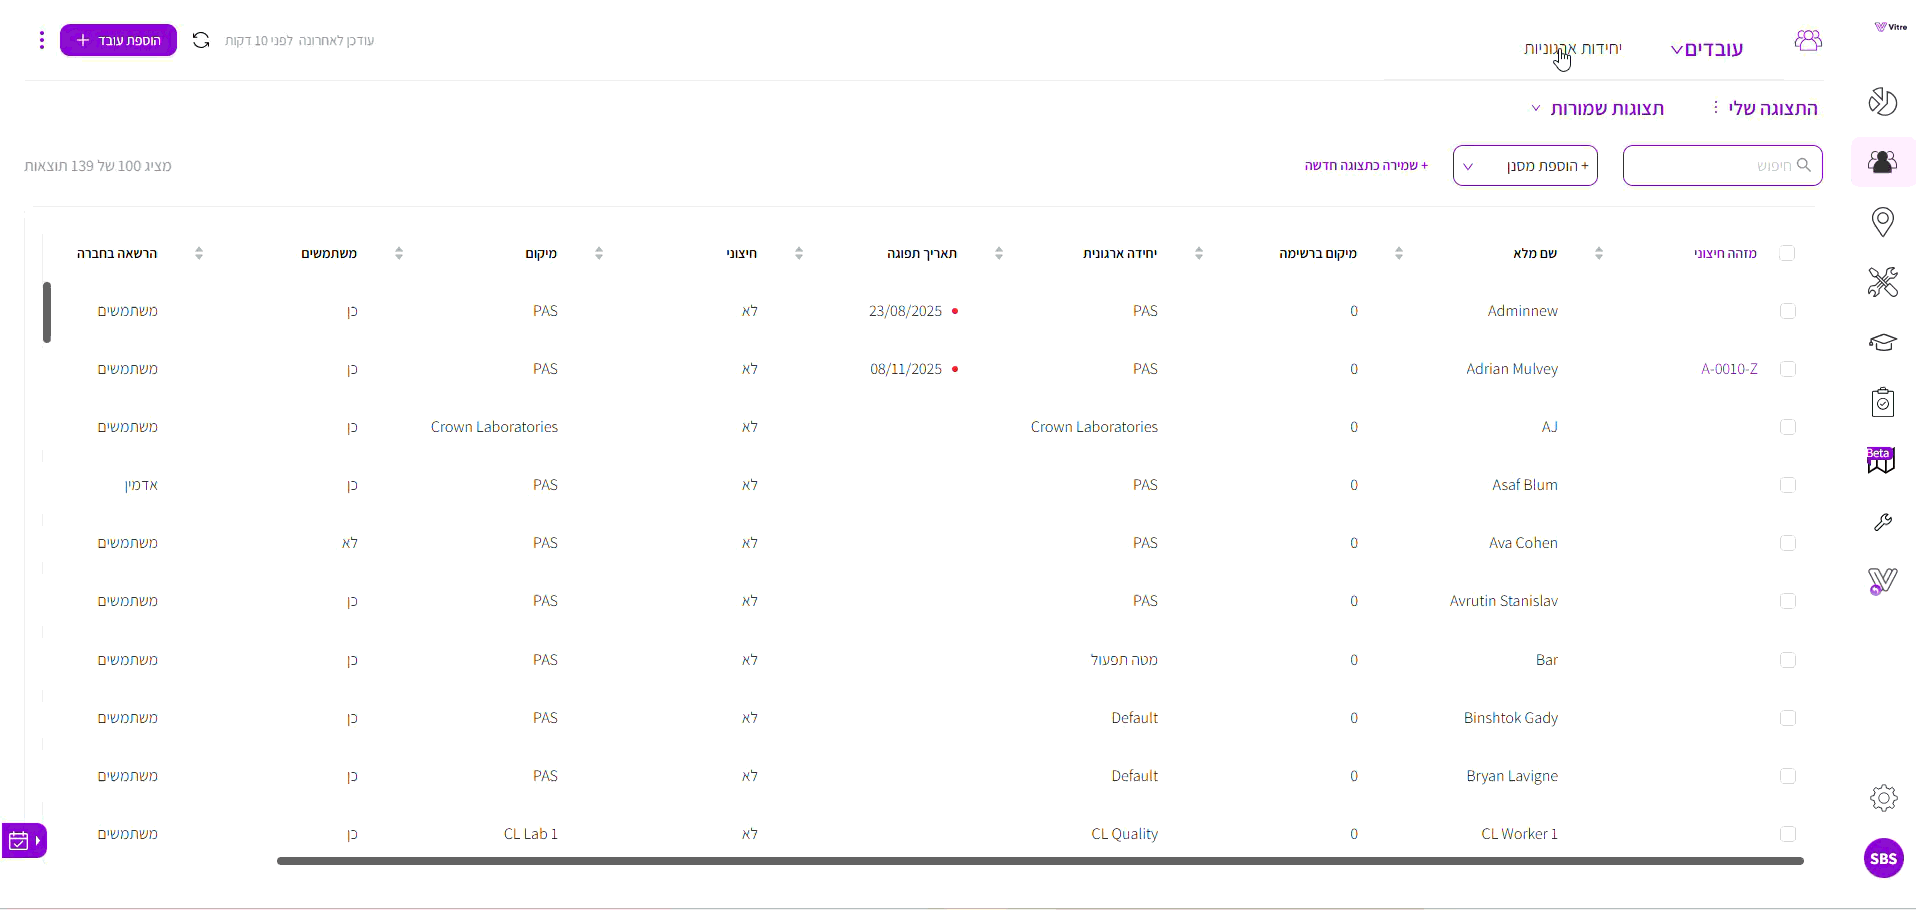Toggle the select-all checkbox in table header

click(1787, 253)
